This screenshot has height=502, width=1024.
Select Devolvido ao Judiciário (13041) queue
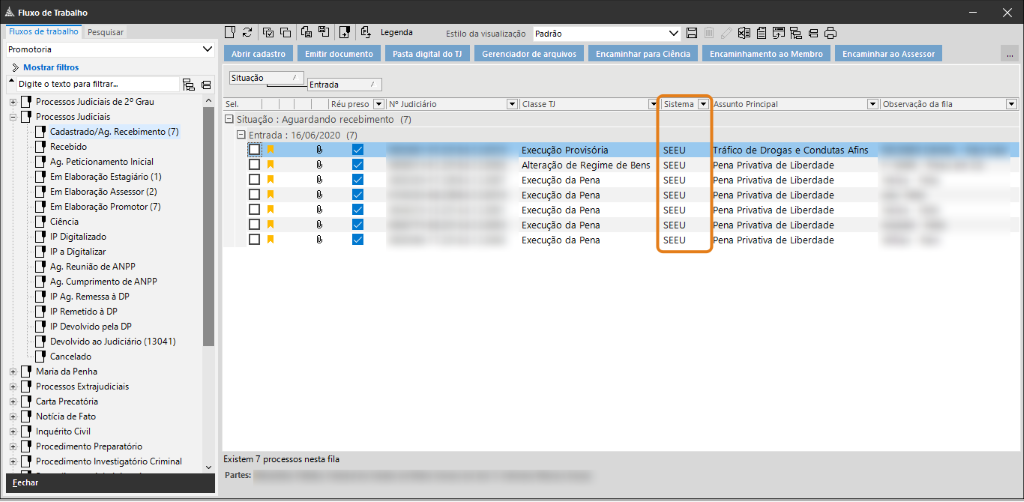112,341
